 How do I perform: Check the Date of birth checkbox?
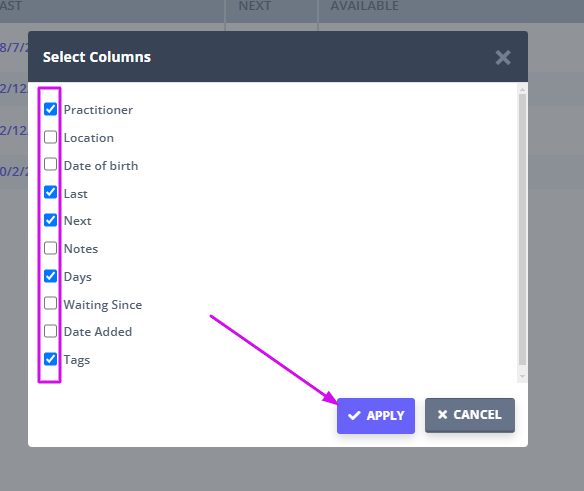tap(50, 164)
